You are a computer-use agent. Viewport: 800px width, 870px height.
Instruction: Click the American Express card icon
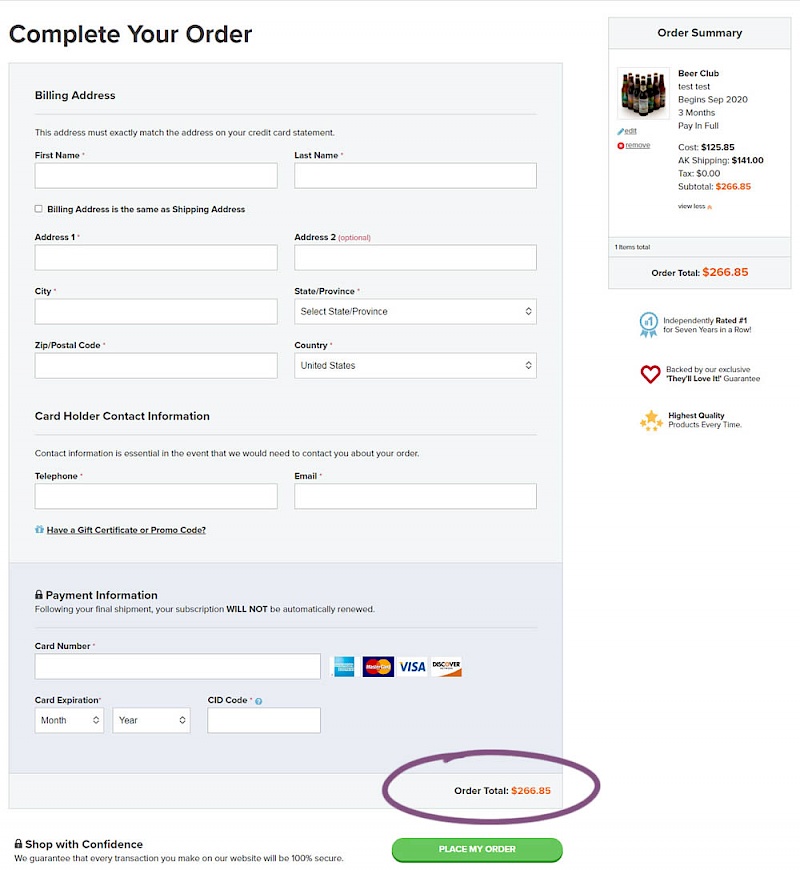344,667
